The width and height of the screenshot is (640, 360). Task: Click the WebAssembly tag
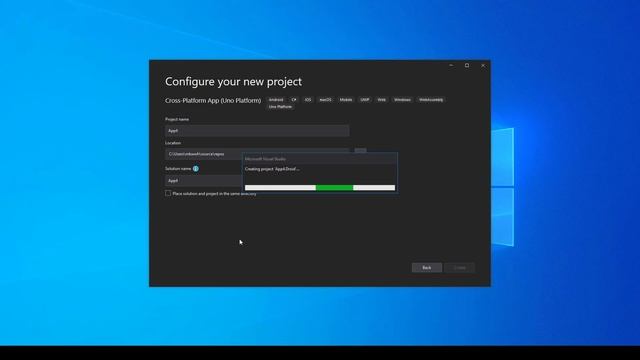pyautogui.click(x=431, y=100)
